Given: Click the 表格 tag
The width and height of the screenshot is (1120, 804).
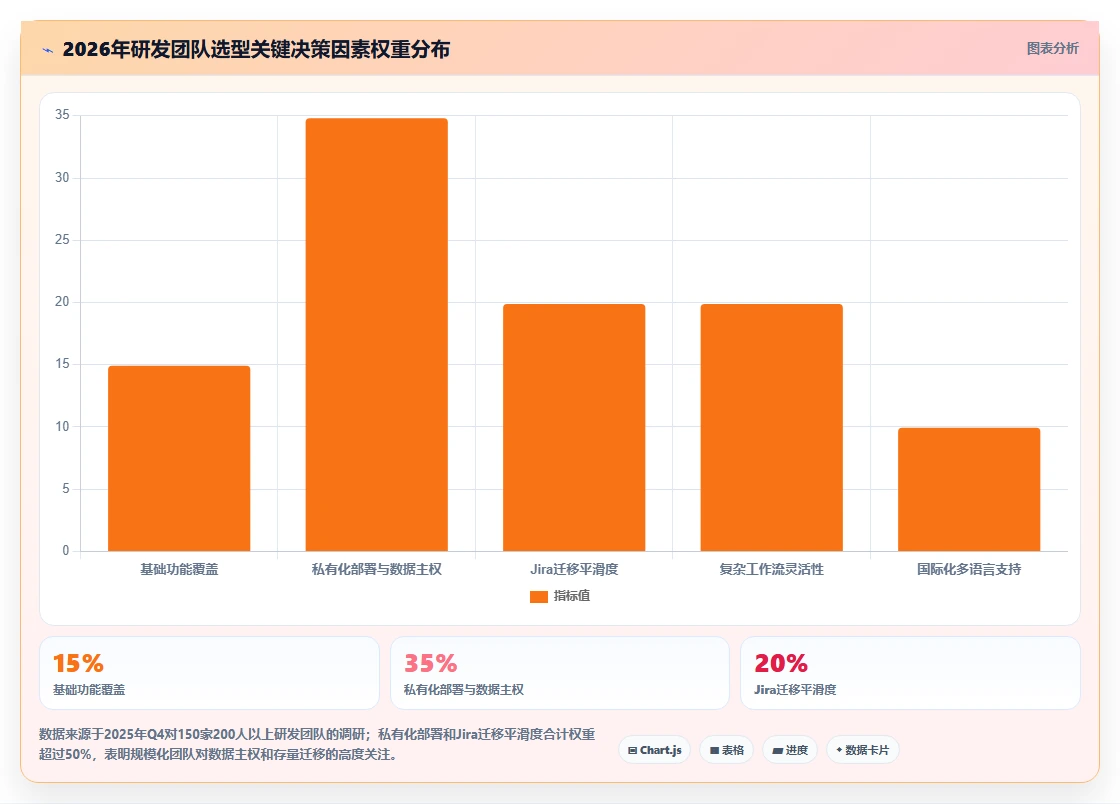Looking at the screenshot, I should coord(726,750).
